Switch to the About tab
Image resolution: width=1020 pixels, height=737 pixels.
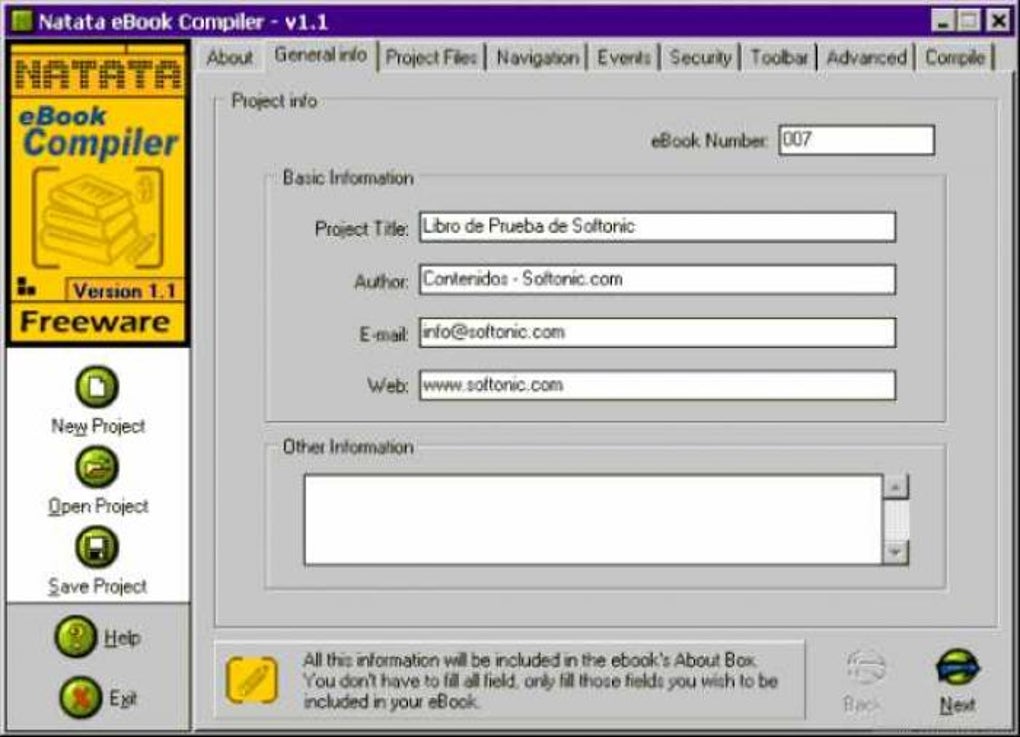(230, 57)
